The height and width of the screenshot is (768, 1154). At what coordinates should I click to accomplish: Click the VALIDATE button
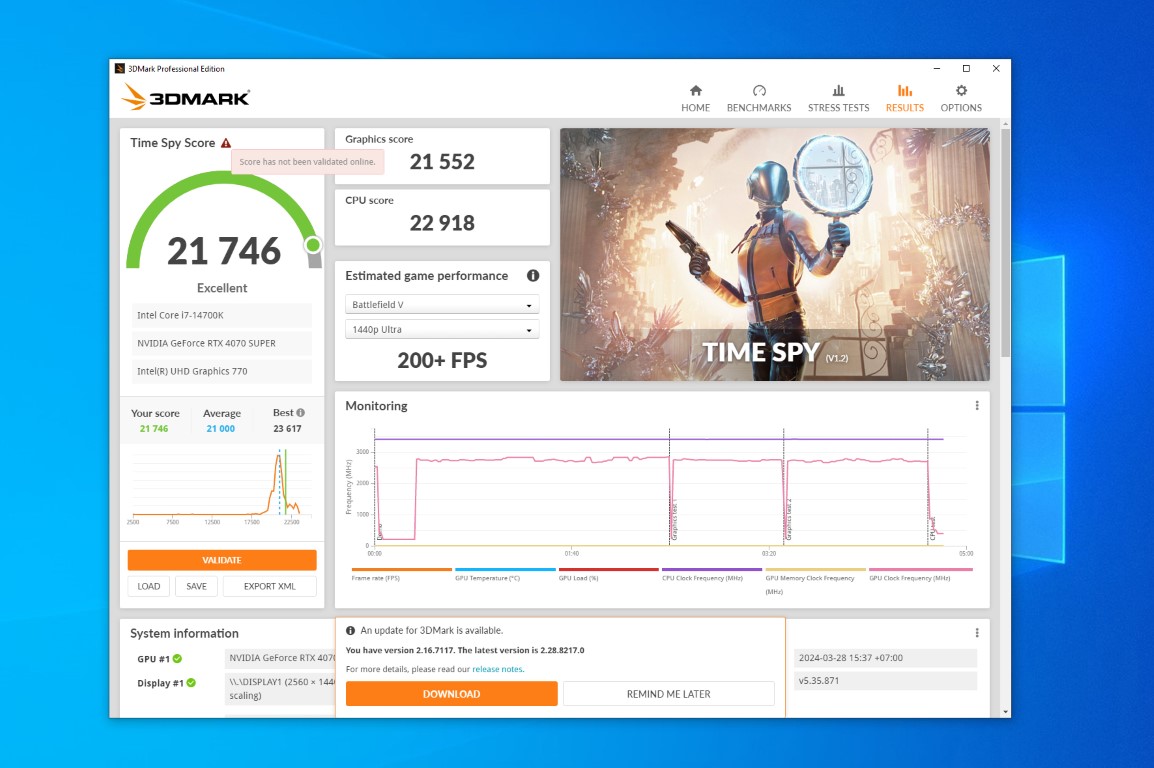[x=222, y=560]
